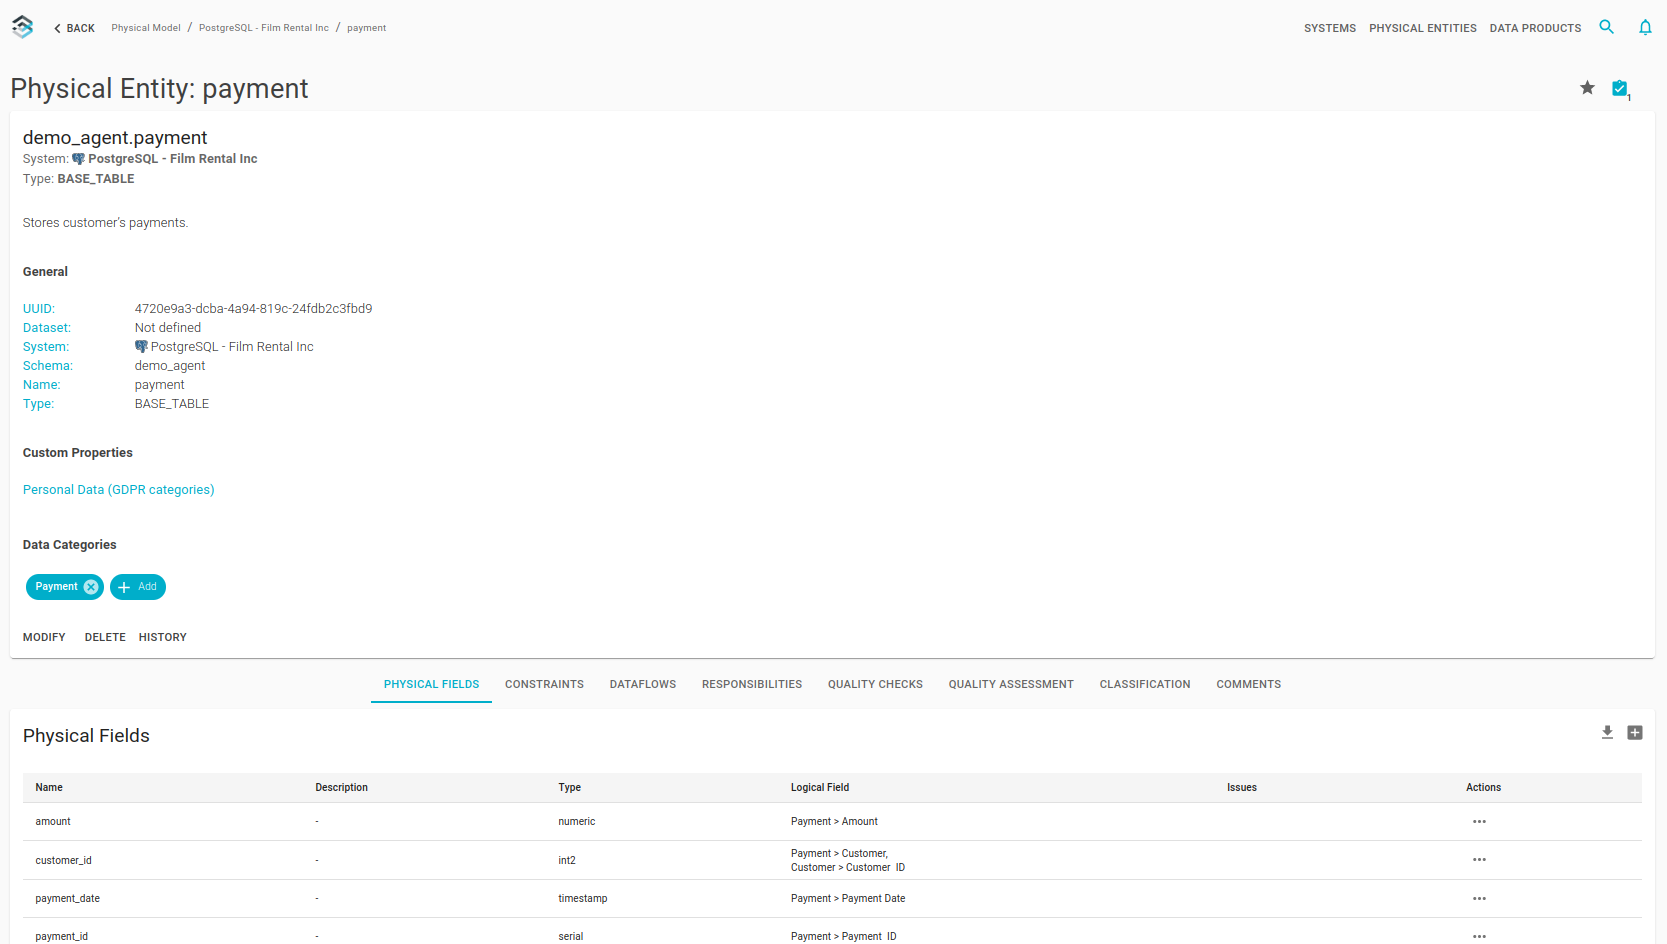Open the tasks clipboard check icon

[x=1620, y=89]
